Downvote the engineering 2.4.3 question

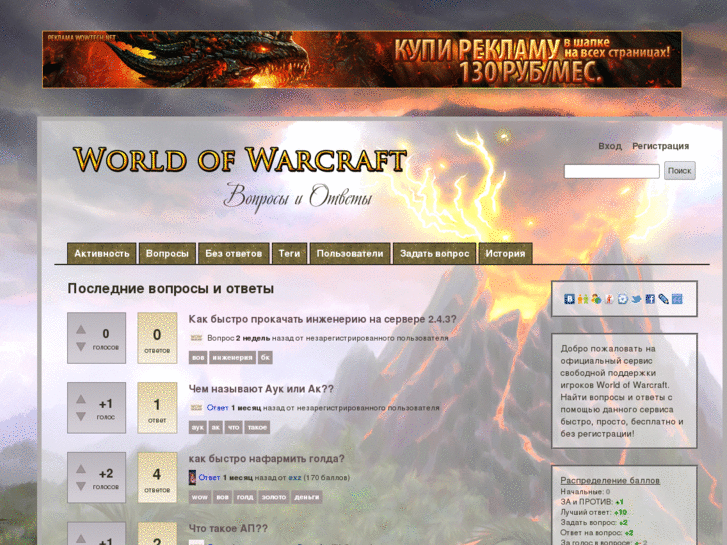point(81,346)
